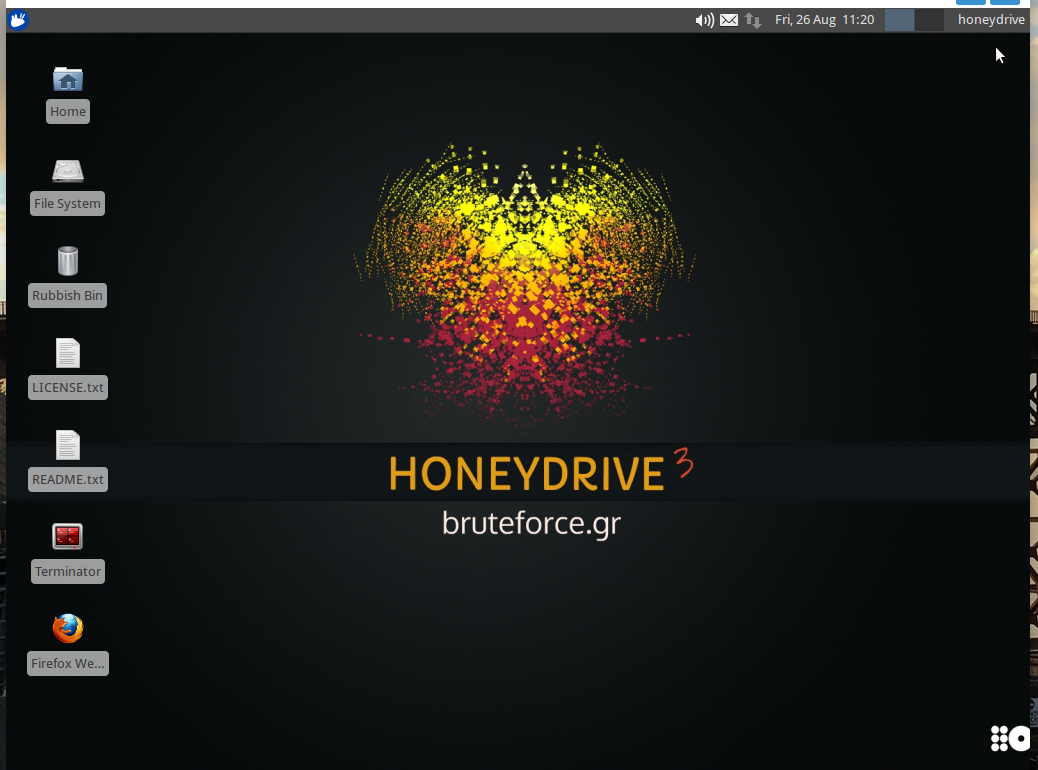Open LICENSE.txt from the desktop
This screenshot has width=1038, height=770.
(67, 354)
